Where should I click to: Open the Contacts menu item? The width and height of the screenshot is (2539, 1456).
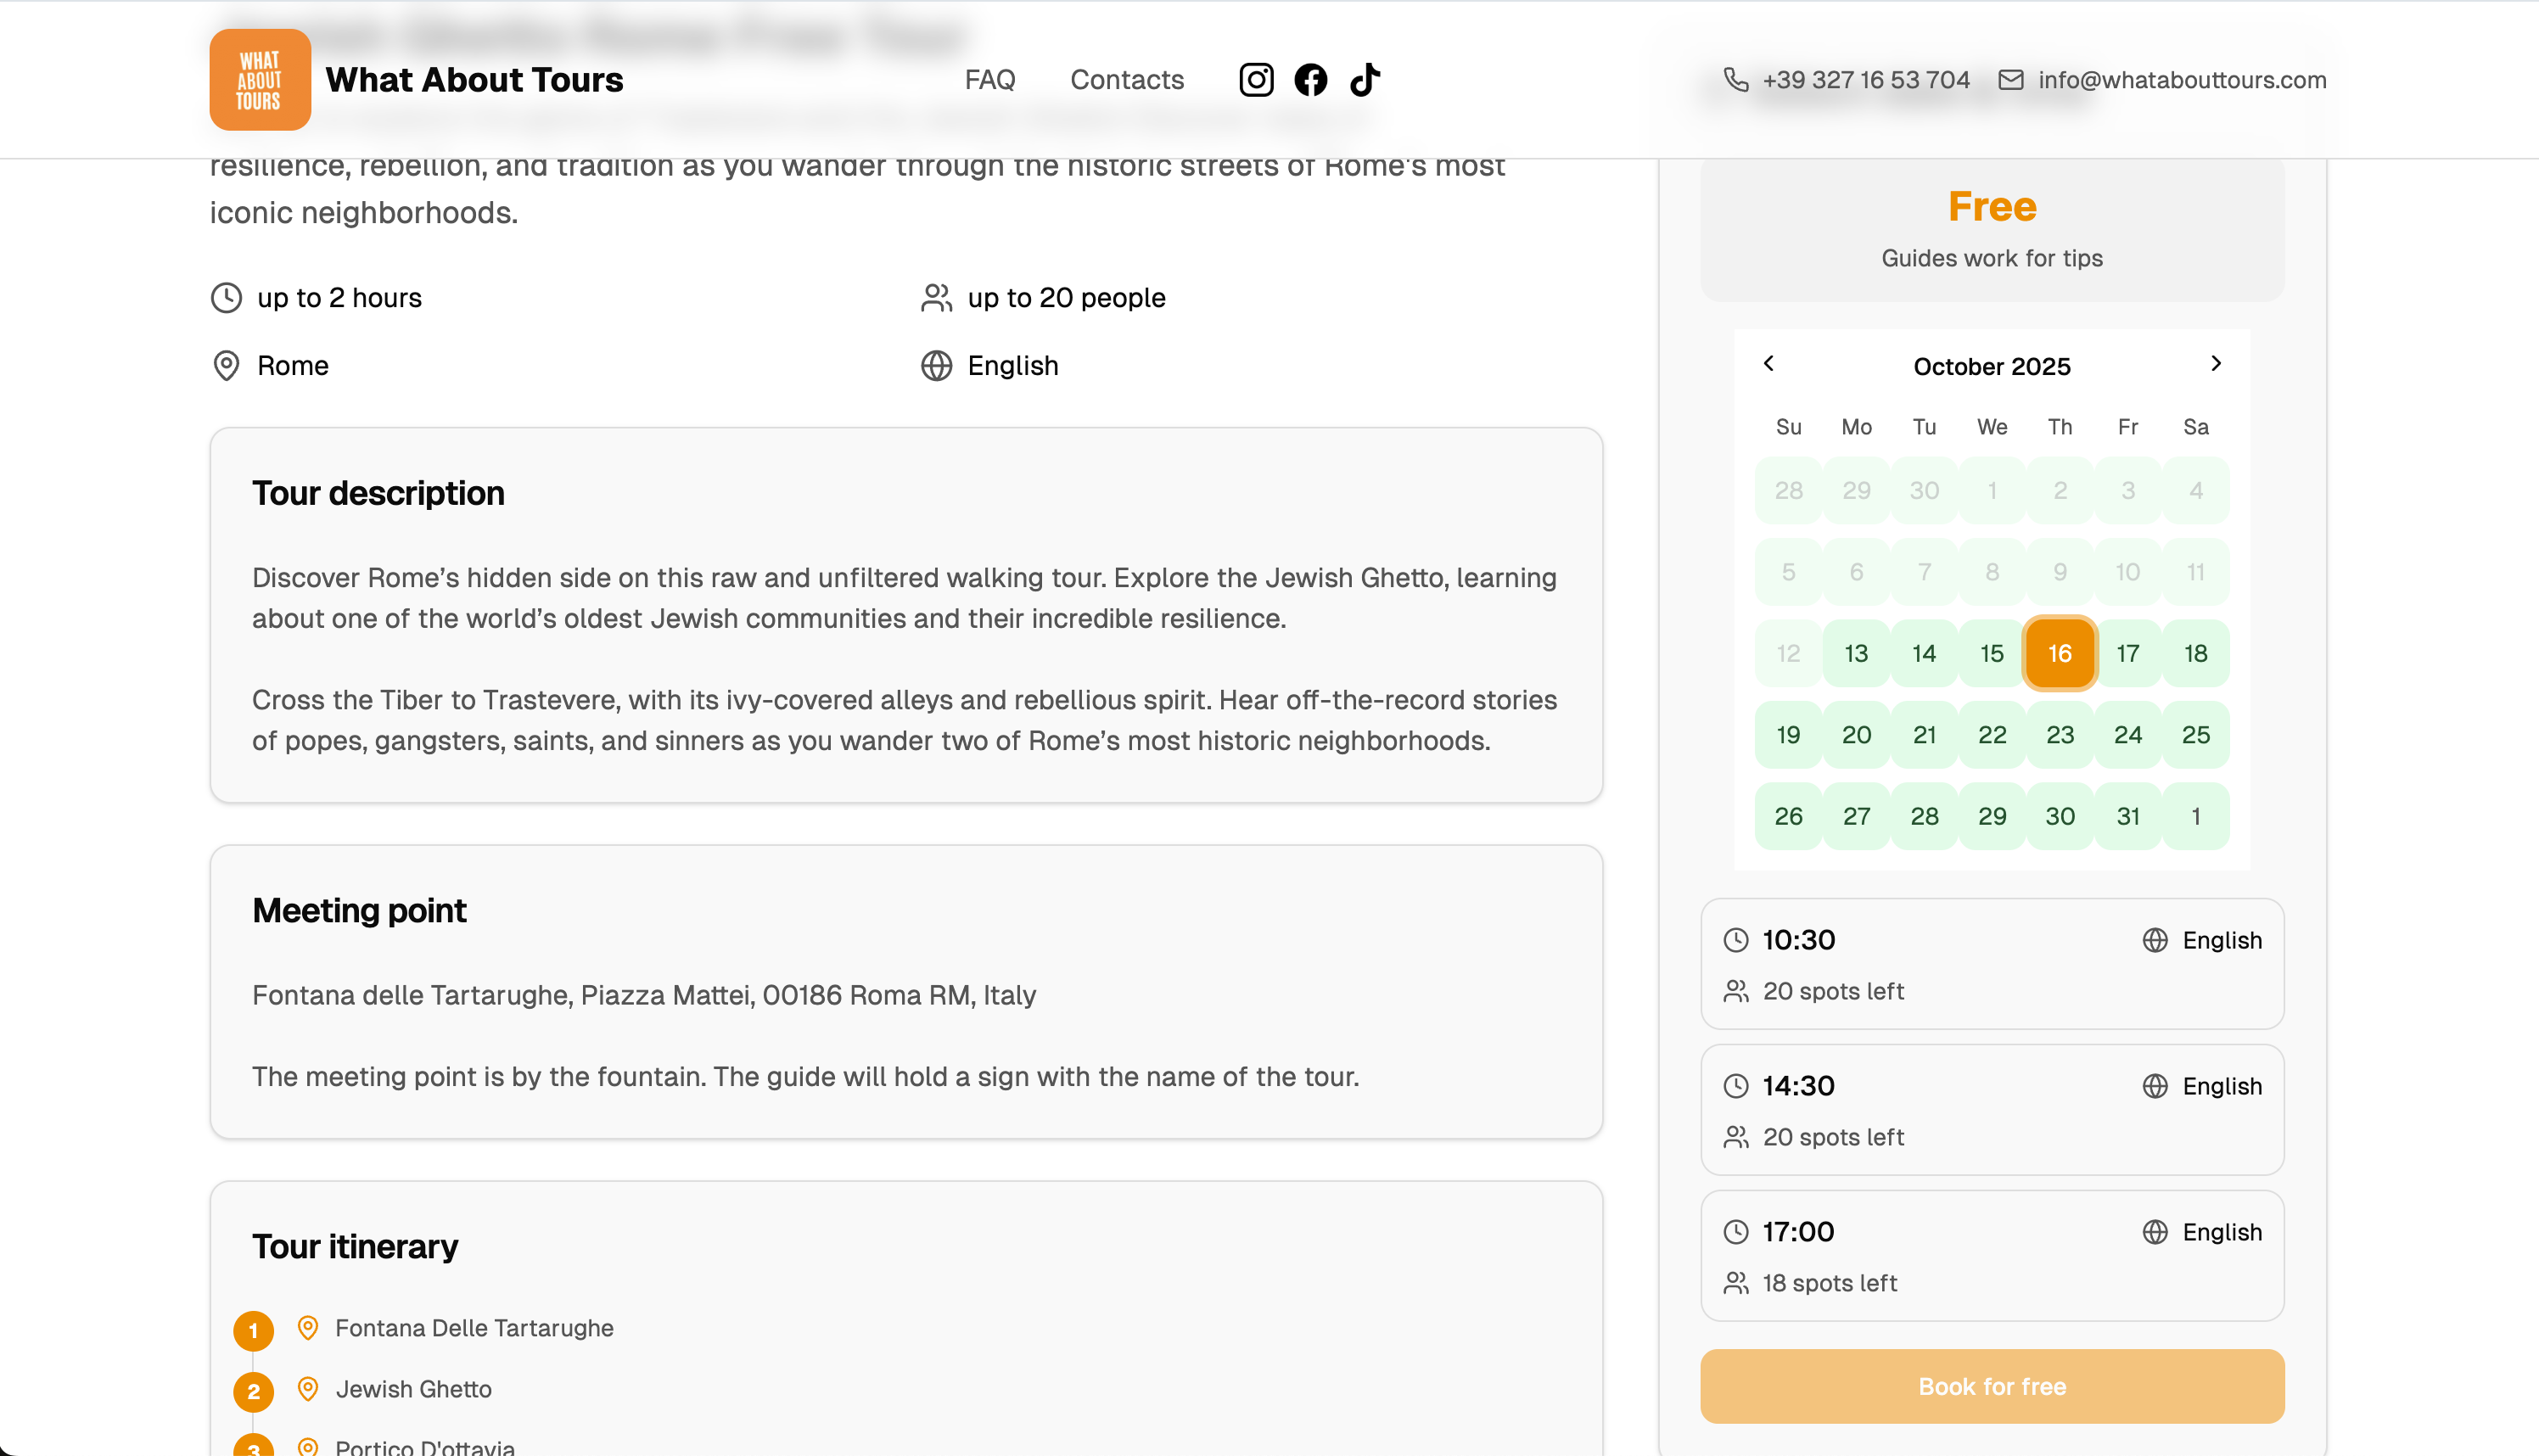(1126, 80)
